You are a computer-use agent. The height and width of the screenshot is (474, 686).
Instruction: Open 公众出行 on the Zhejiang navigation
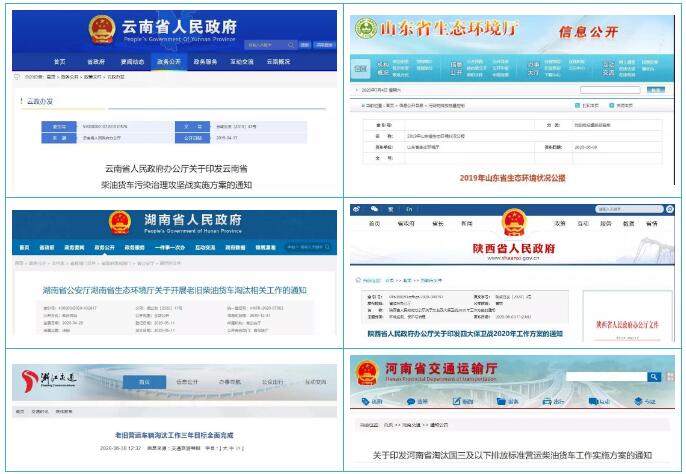pyautogui.click(x=273, y=382)
